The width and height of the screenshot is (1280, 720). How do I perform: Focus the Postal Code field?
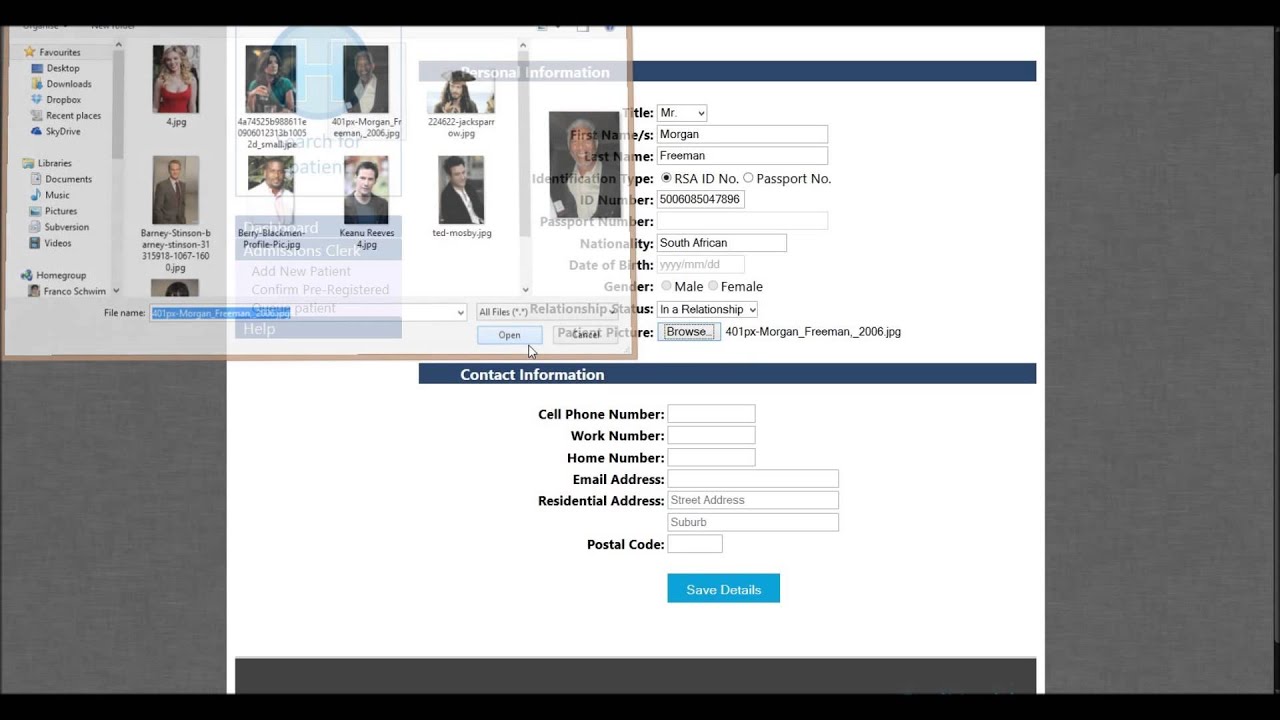[695, 544]
